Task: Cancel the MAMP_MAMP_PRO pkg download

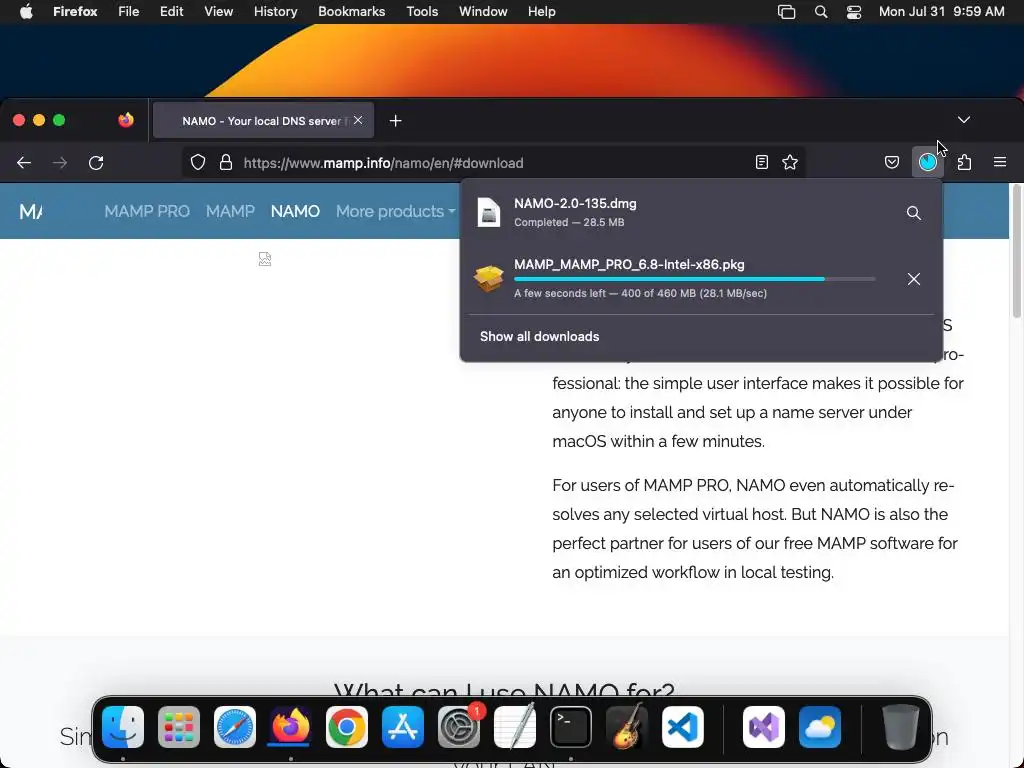Action: [914, 279]
